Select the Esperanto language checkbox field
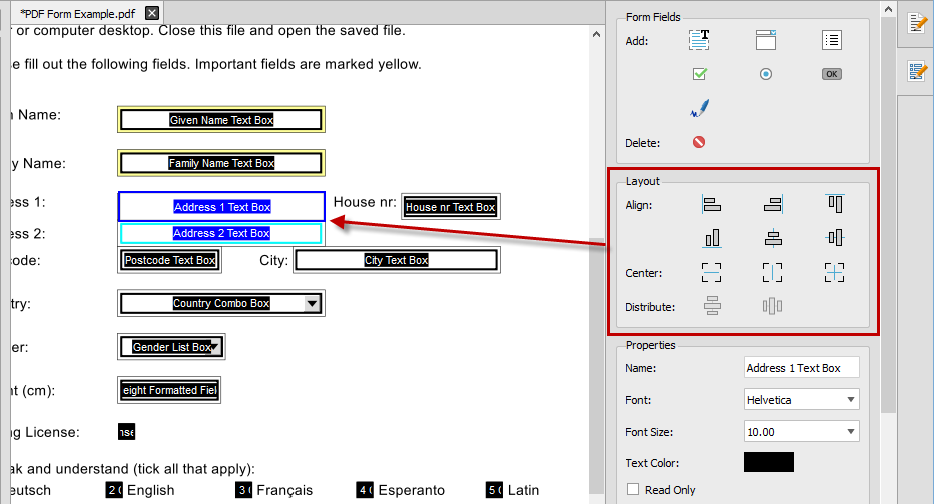 pyautogui.click(x=365, y=490)
